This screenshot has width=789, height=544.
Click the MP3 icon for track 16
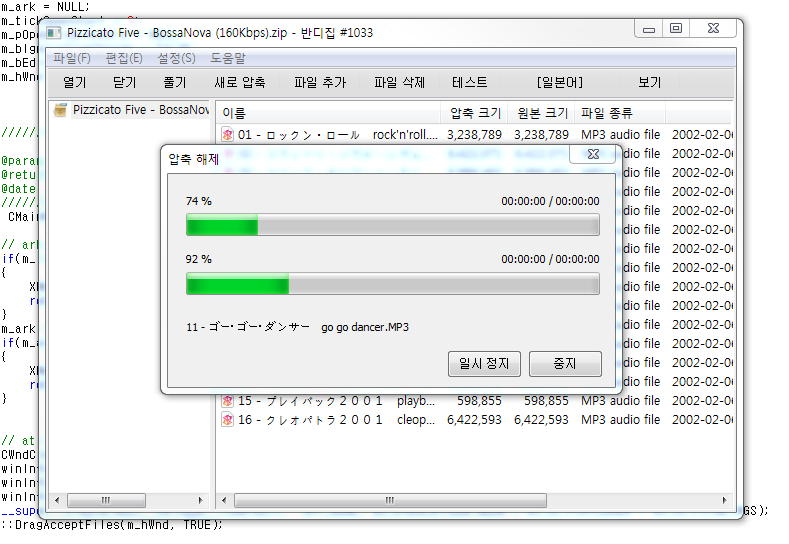coord(228,420)
